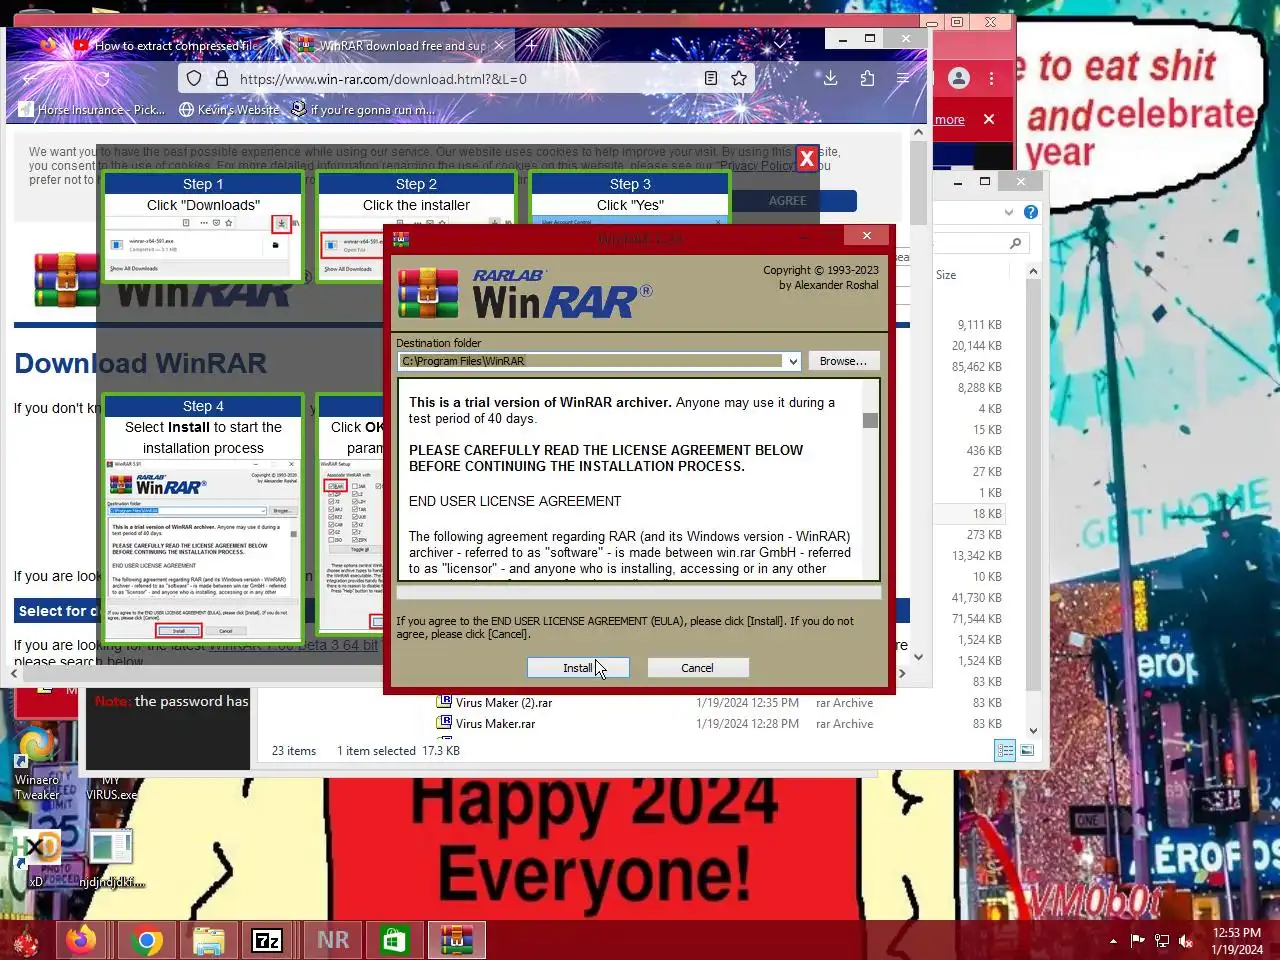Reload the page in Firefox
This screenshot has height=960, width=1280.
click(x=102, y=78)
